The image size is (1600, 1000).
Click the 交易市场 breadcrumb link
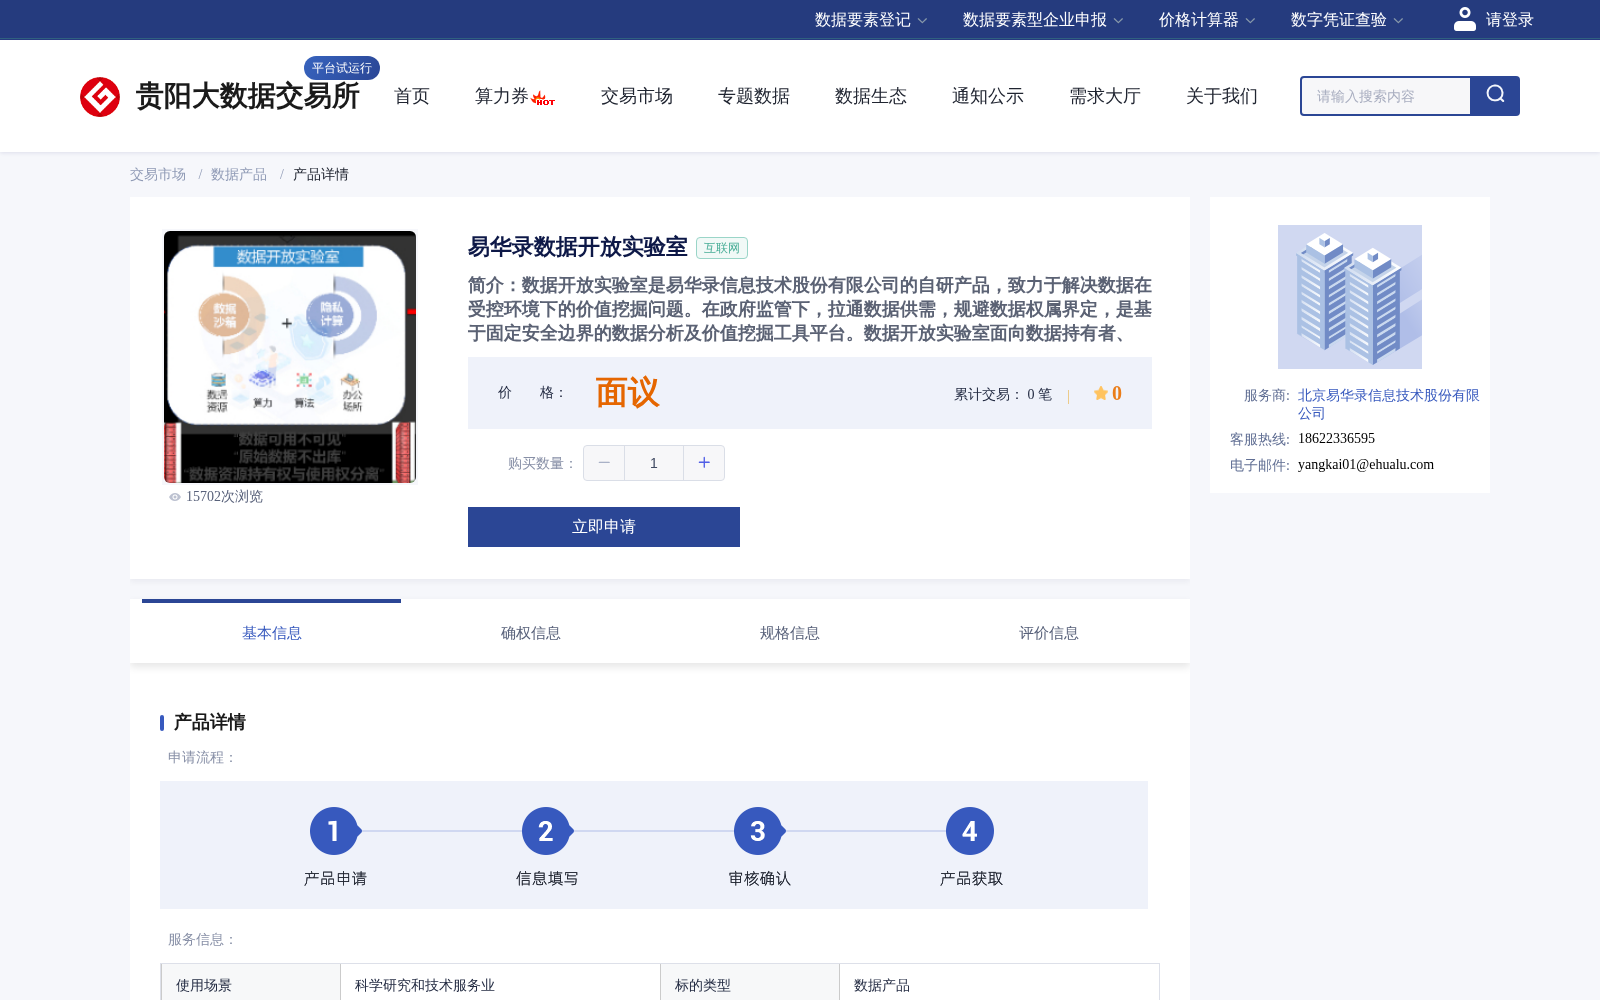(158, 175)
